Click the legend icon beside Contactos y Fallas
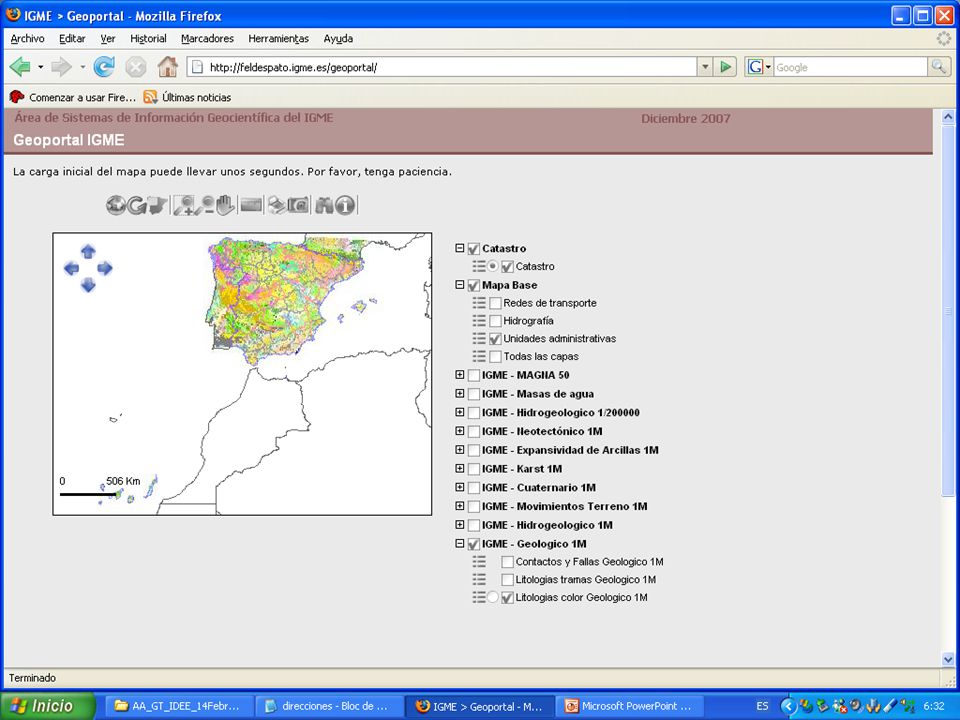Screen dimensions: 960x720 (479, 561)
